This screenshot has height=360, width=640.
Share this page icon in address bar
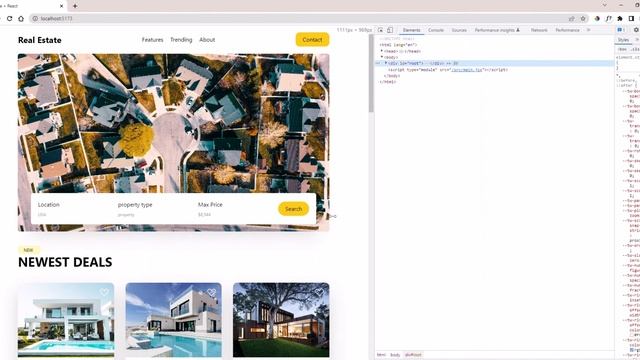pyautogui.click(x=571, y=18)
